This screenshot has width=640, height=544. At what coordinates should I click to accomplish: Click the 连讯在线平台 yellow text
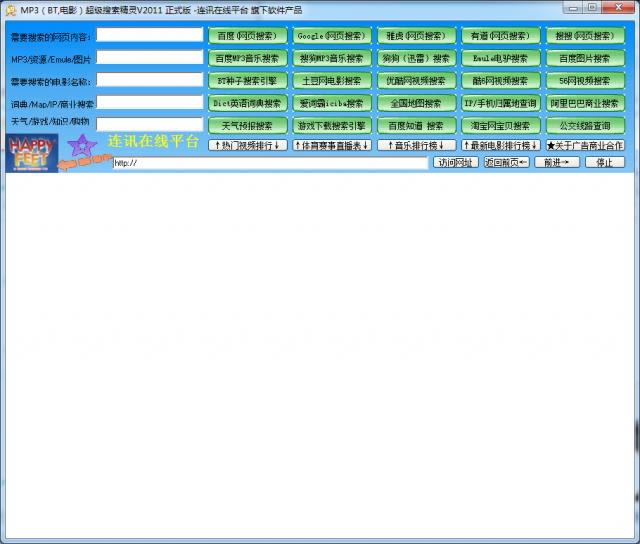tap(153, 141)
